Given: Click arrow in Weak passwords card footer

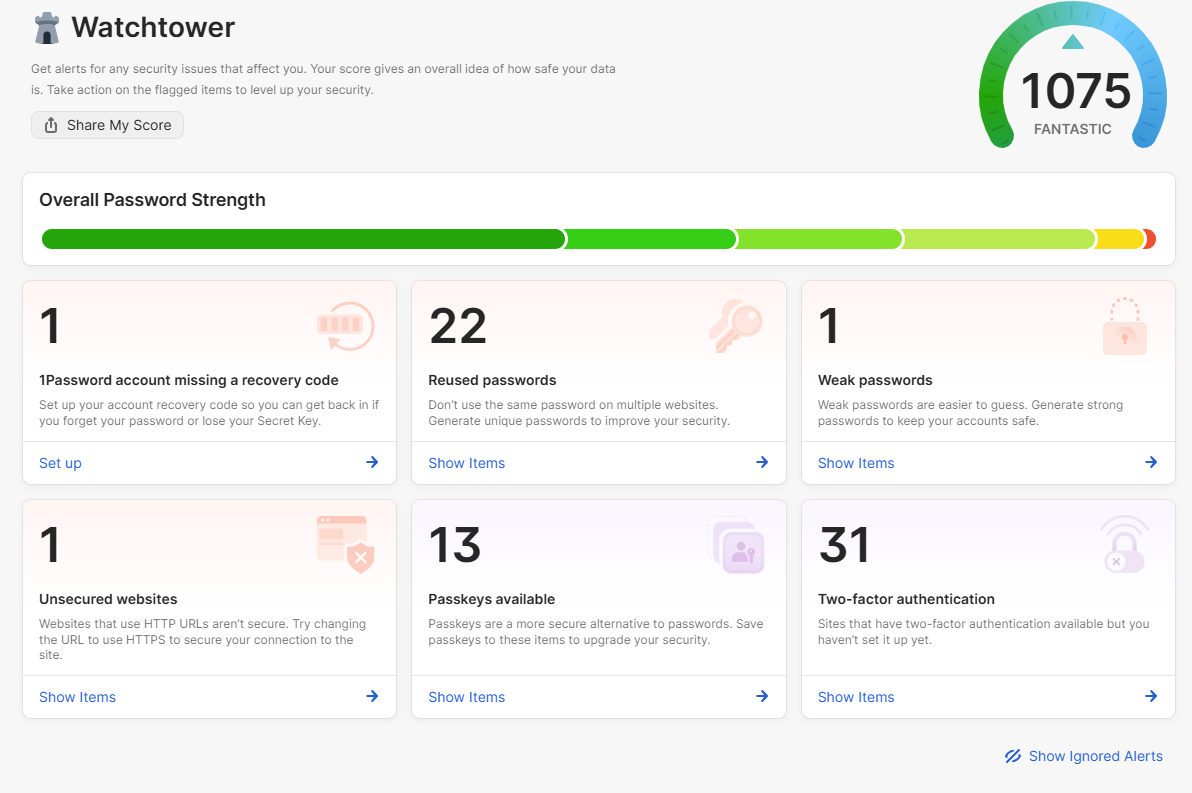Looking at the screenshot, I should [x=1151, y=462].
